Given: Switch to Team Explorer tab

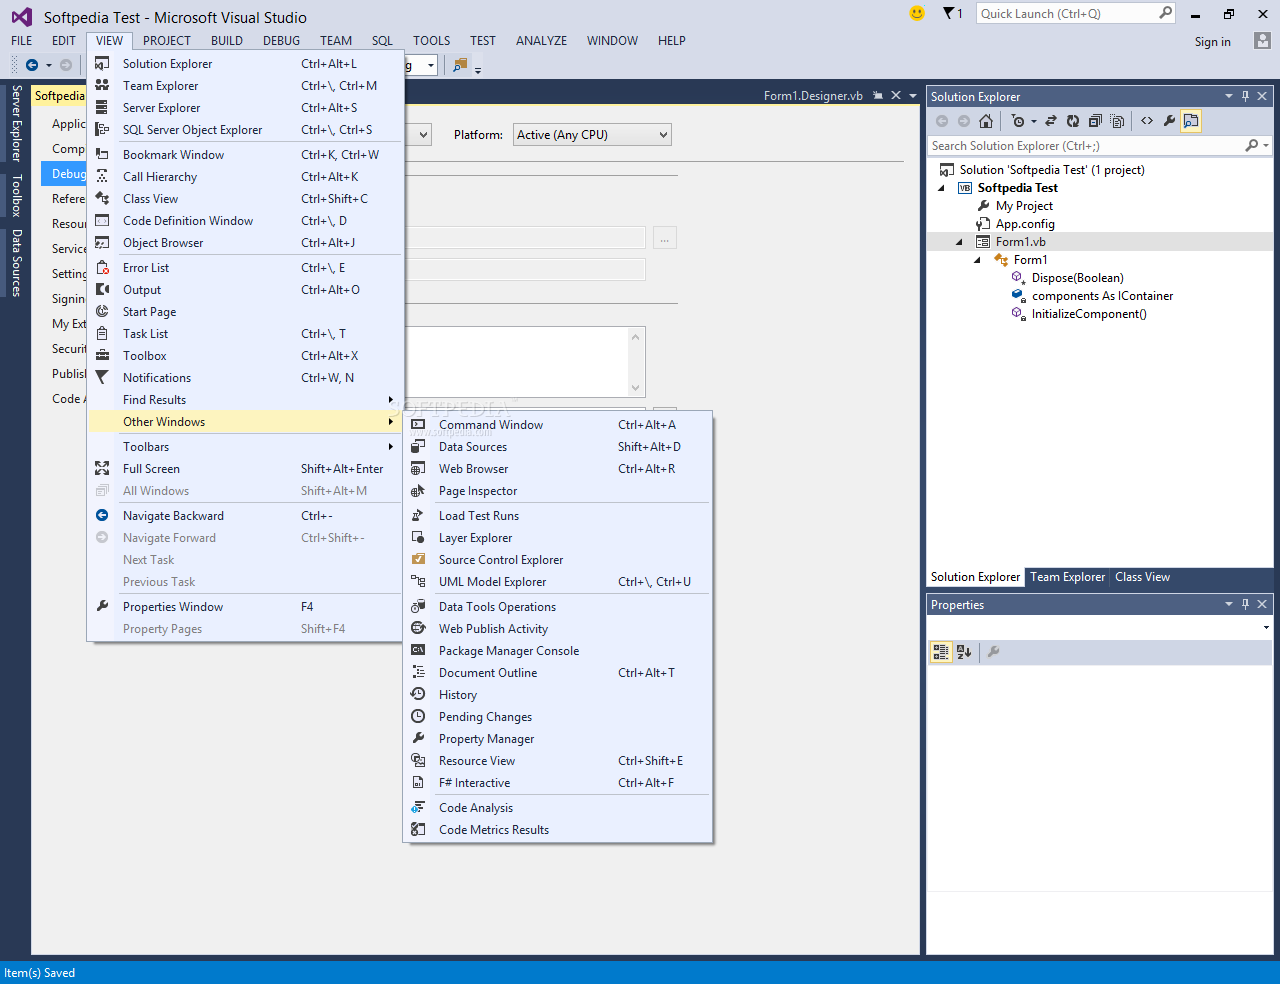Looking at the screenshot, I should tap(1067, 577).
